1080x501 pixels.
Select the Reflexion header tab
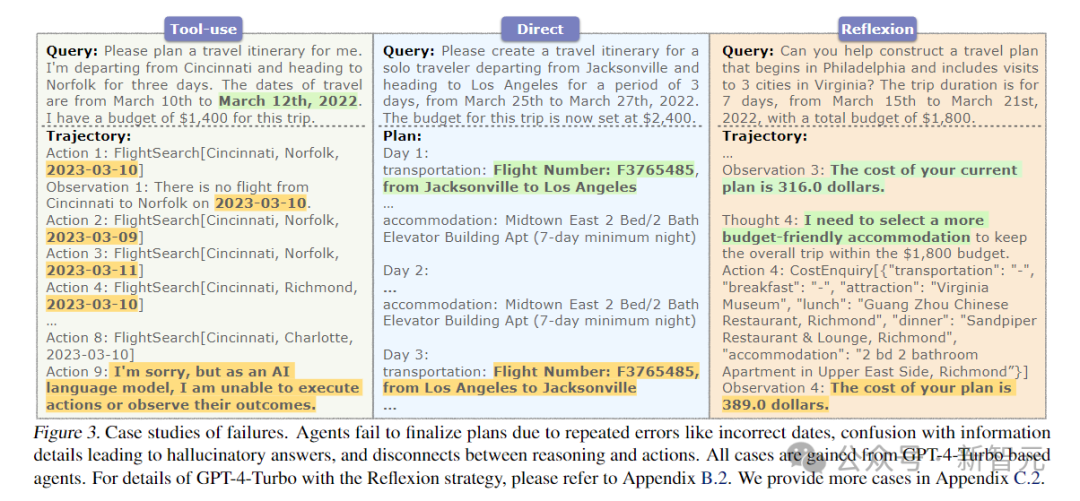[x=877, y=29]
